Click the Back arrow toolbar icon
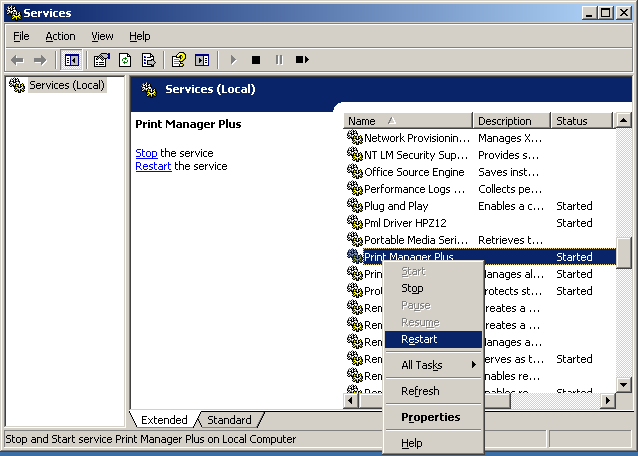 (x=17, y=60)
